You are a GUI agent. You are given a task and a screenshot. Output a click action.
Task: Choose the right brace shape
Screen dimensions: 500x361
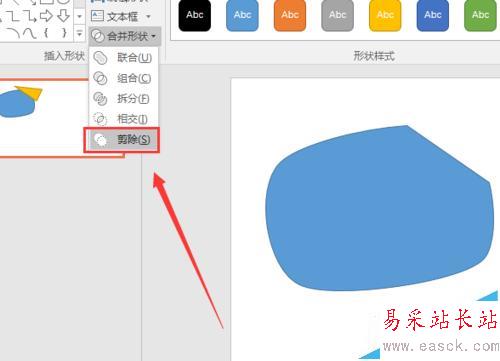64,33
